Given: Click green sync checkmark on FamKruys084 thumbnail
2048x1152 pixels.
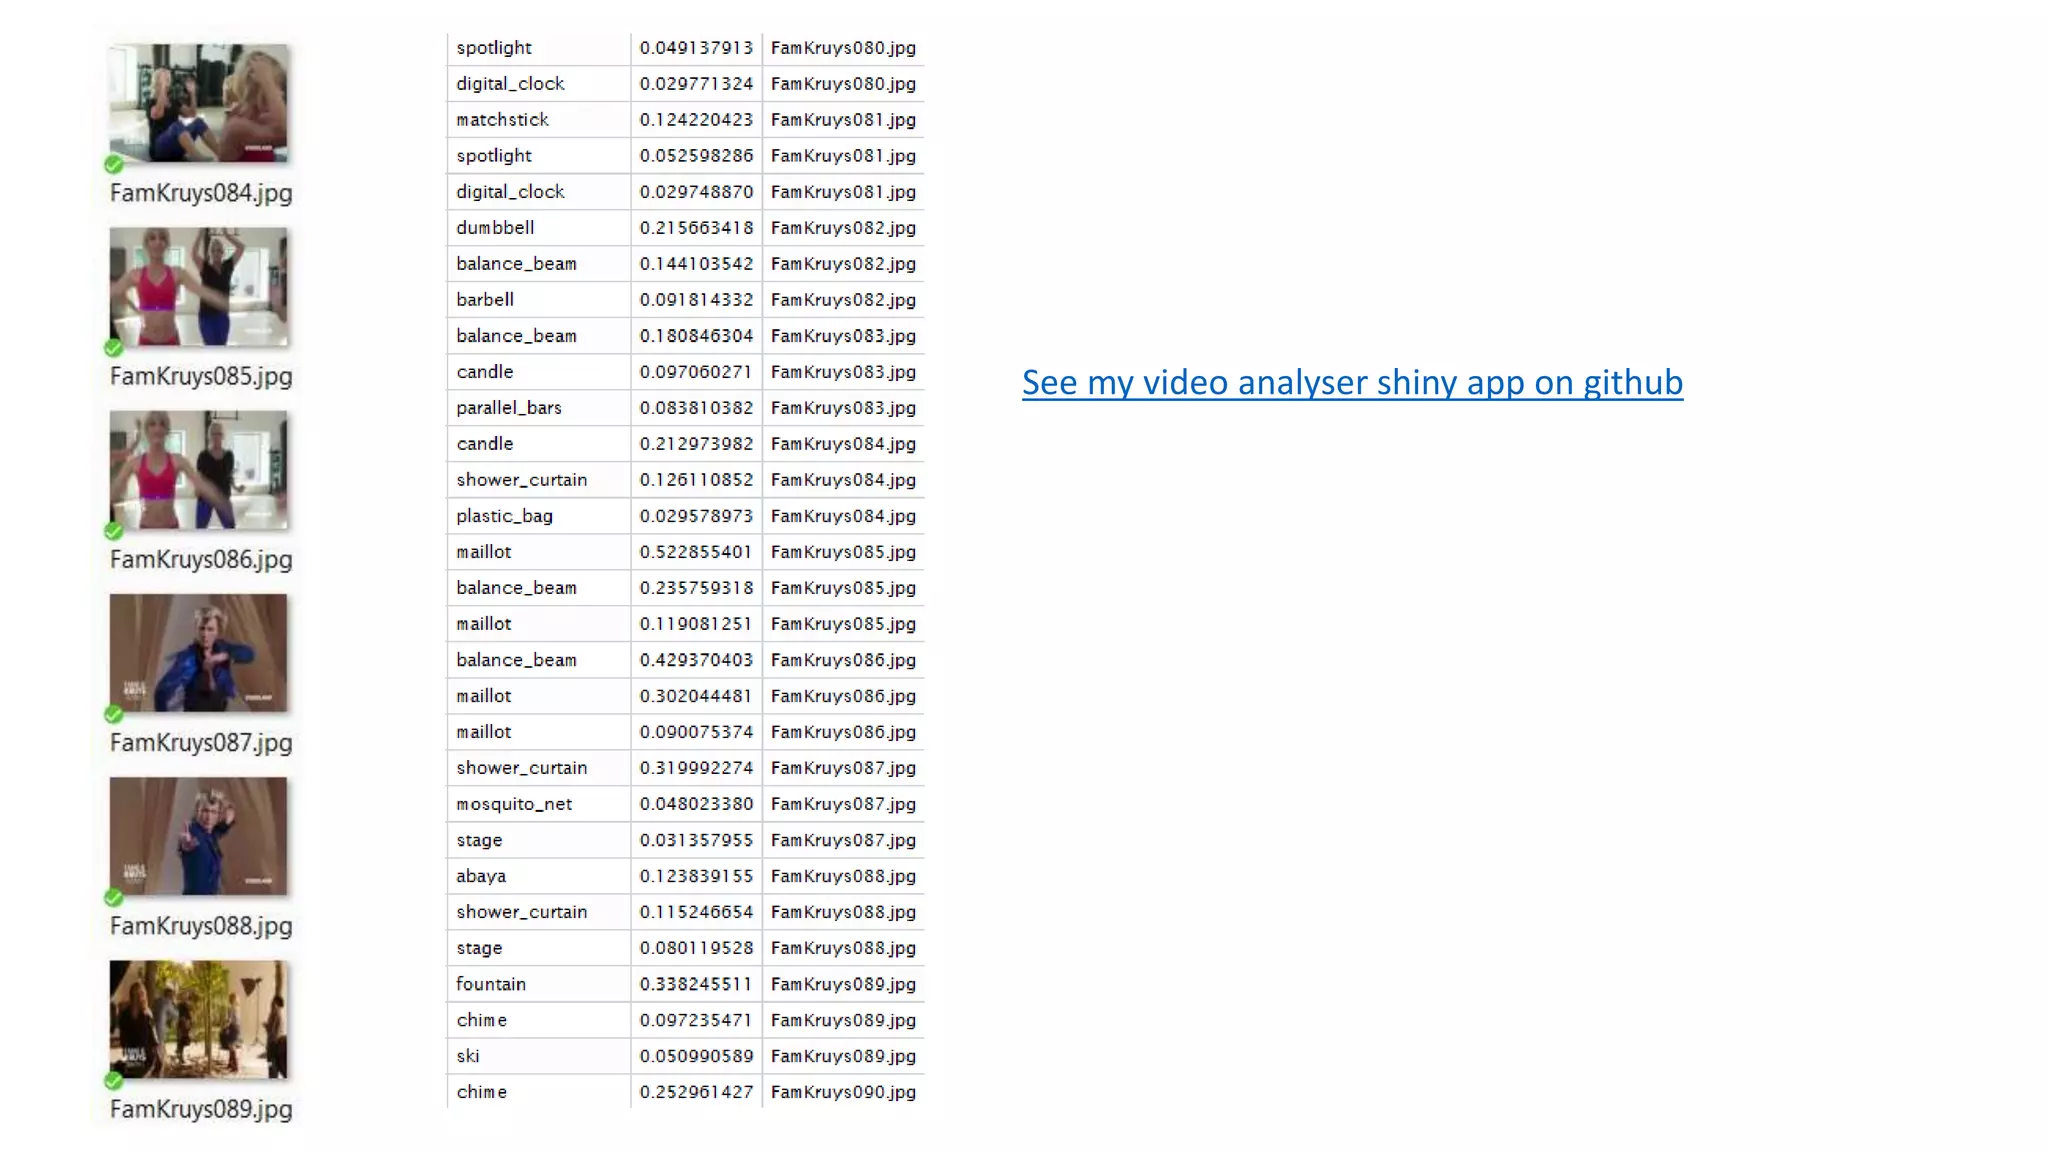Looking at the screenshot, I should pos(114,164).
